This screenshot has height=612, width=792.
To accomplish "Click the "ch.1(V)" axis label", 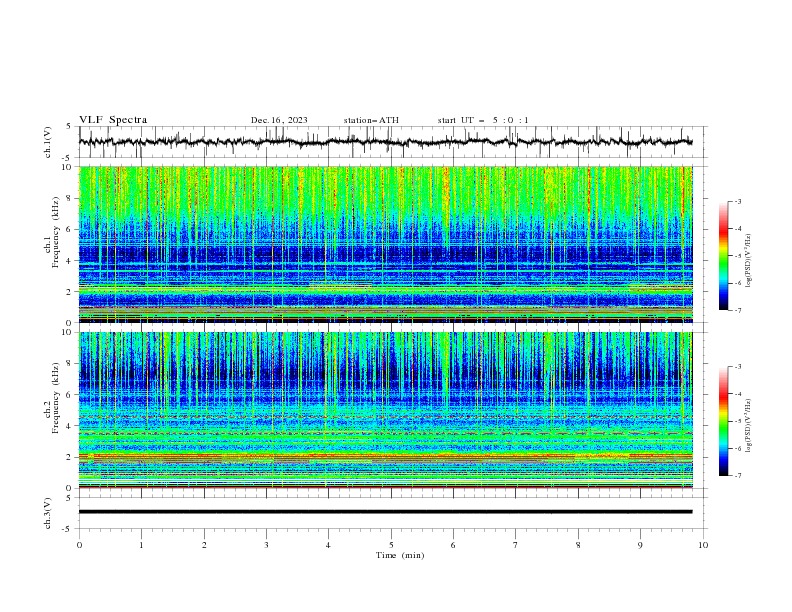I will [x=48, y=142].
